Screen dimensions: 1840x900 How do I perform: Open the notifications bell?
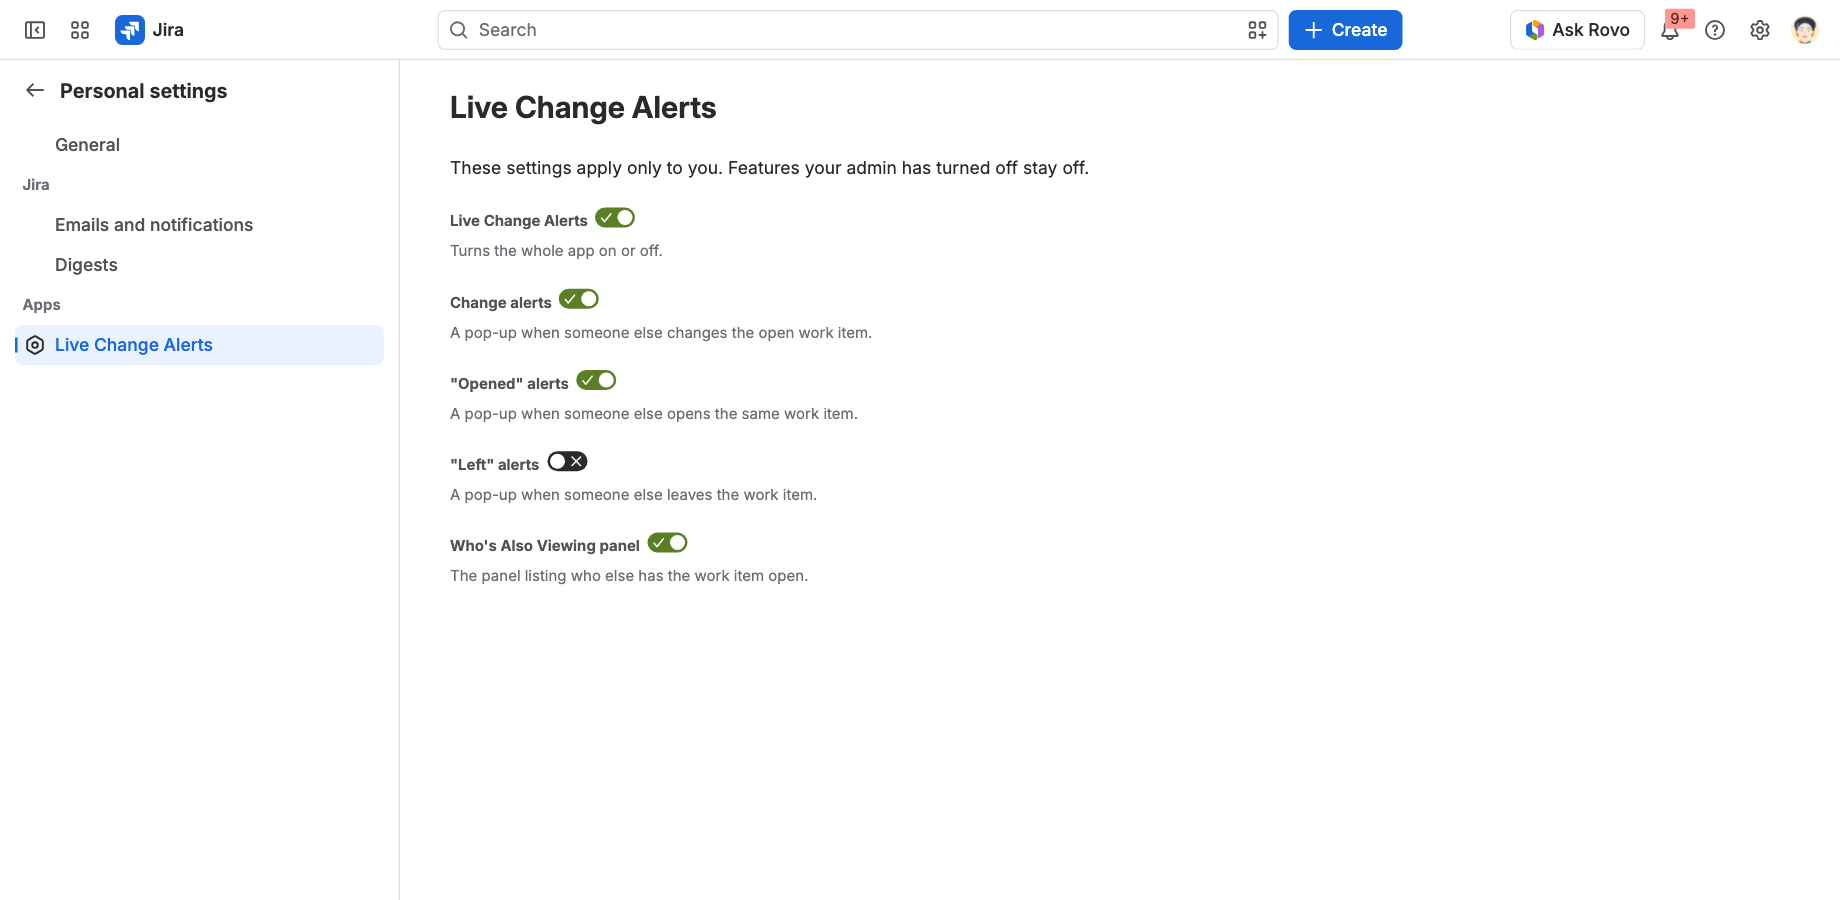pos(1670,31)
